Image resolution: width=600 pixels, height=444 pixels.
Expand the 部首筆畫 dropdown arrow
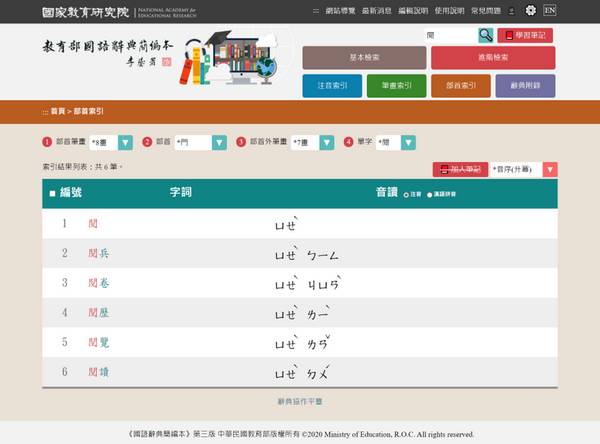(x=125, y=142)
